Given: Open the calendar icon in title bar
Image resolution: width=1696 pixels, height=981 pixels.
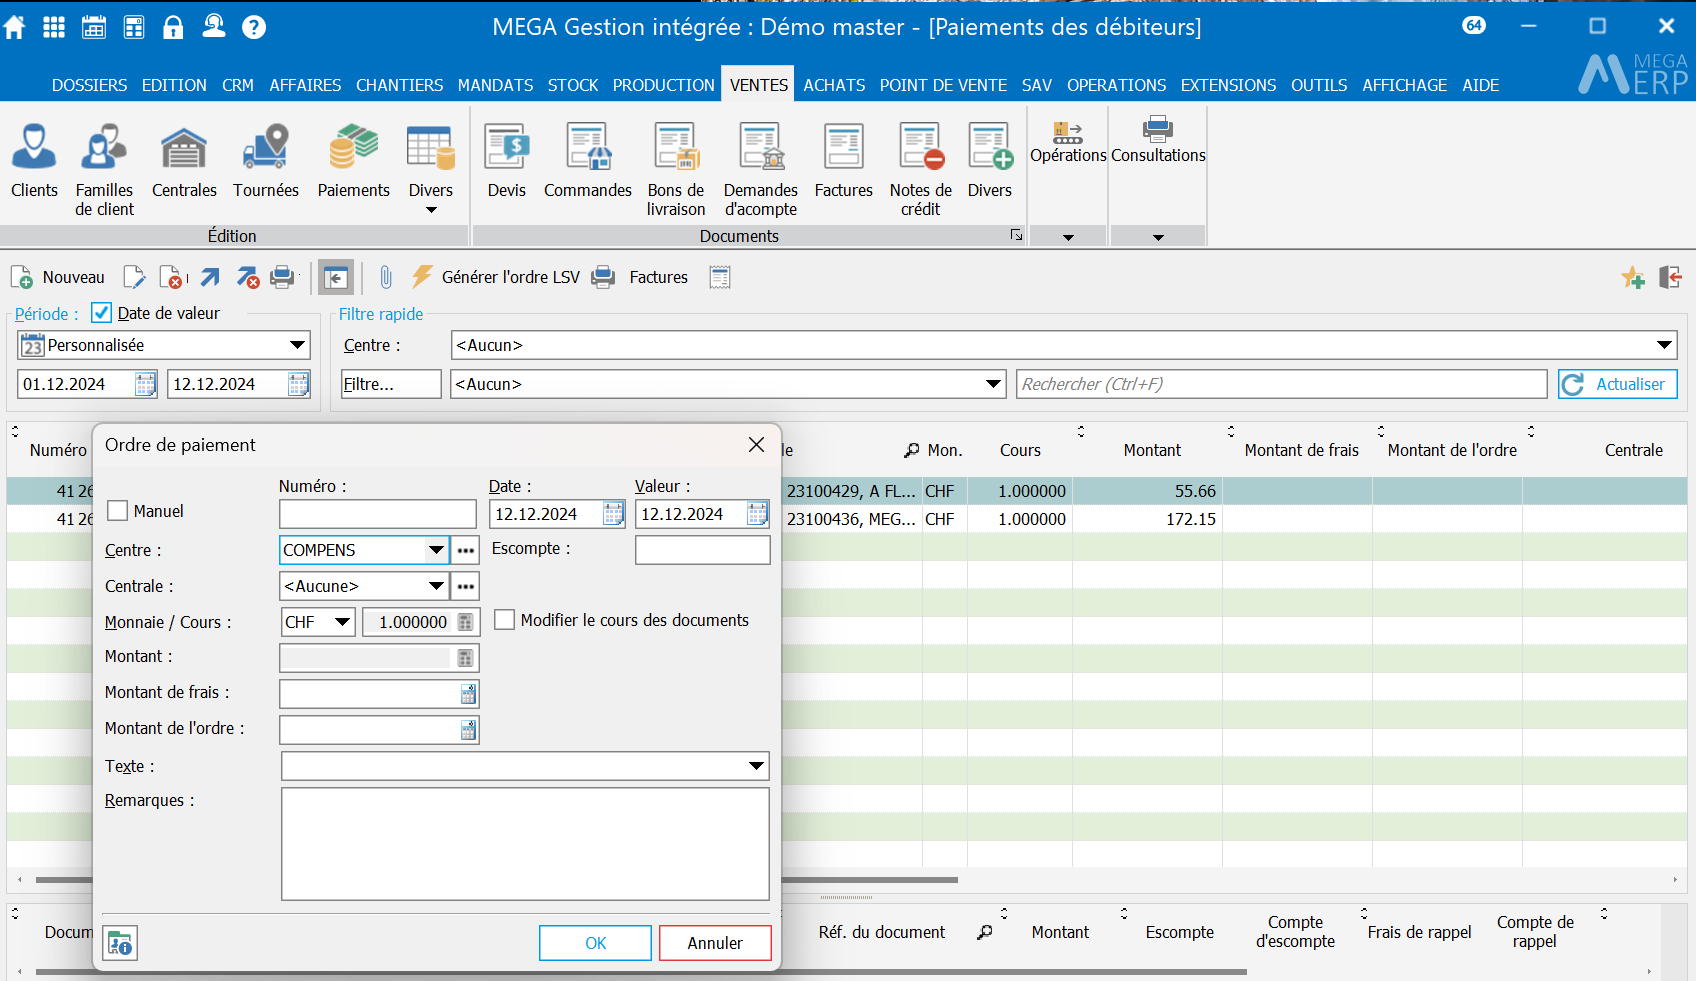Looking at the screenshot, I should pyautogui.click(x=94, y=27).
